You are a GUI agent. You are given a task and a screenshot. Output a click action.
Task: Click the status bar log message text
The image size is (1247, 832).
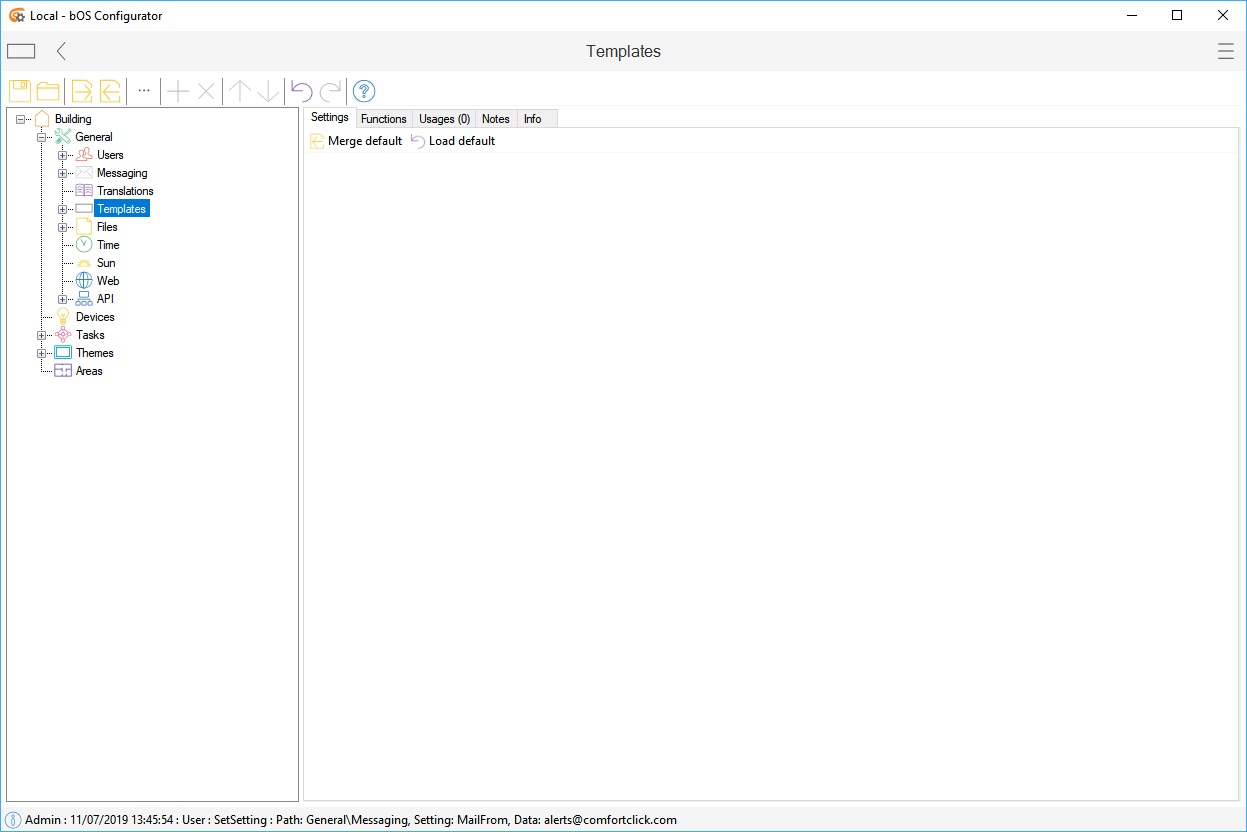[x=351, y=820]
